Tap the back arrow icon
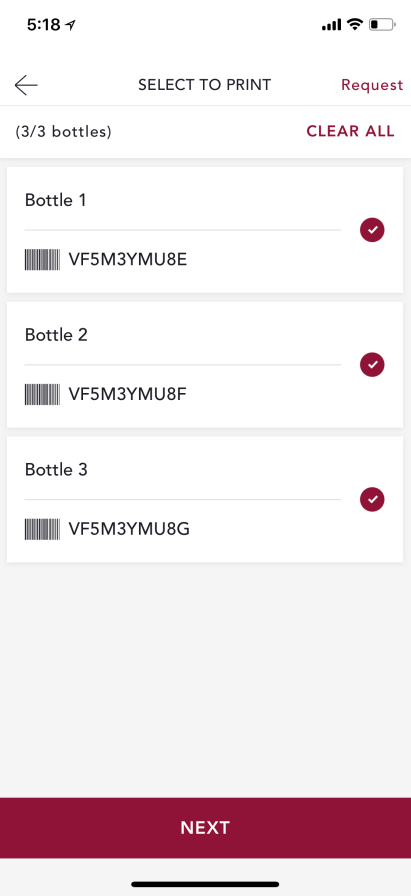 tap(26, 85)
